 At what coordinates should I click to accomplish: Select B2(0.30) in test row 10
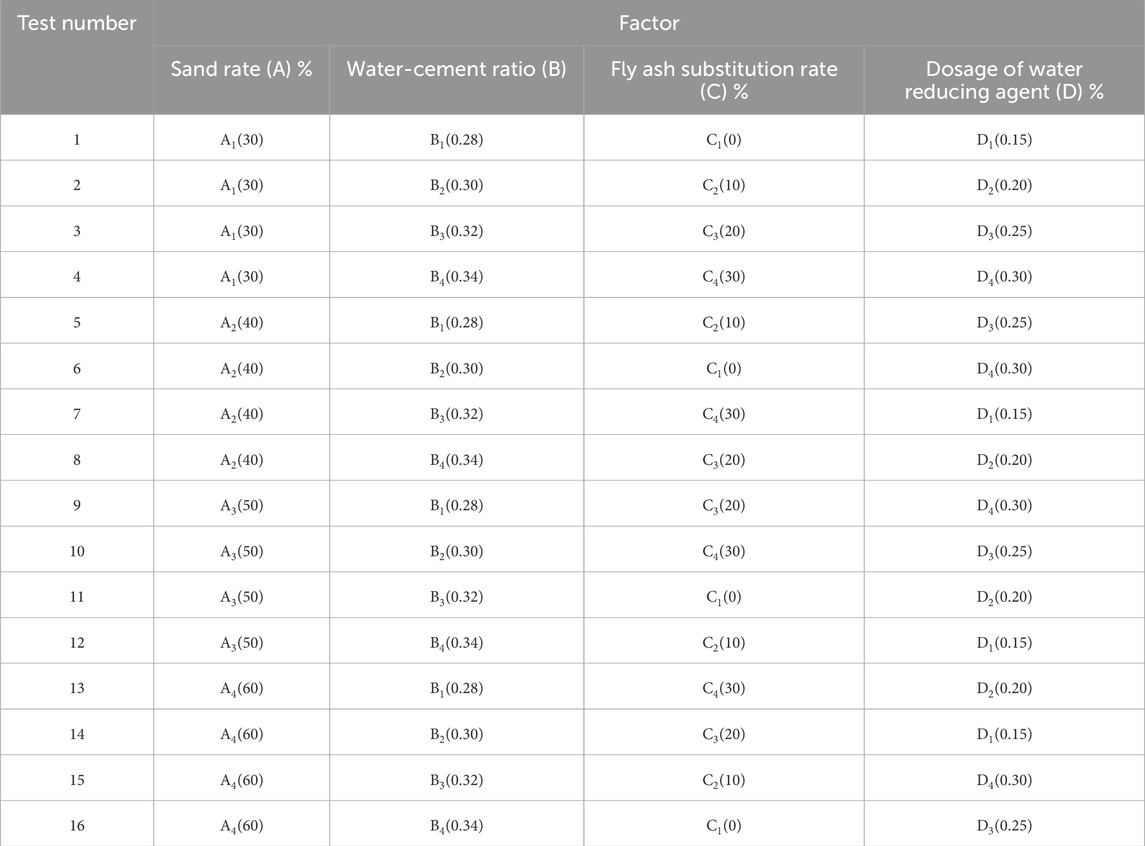(456, 551)
